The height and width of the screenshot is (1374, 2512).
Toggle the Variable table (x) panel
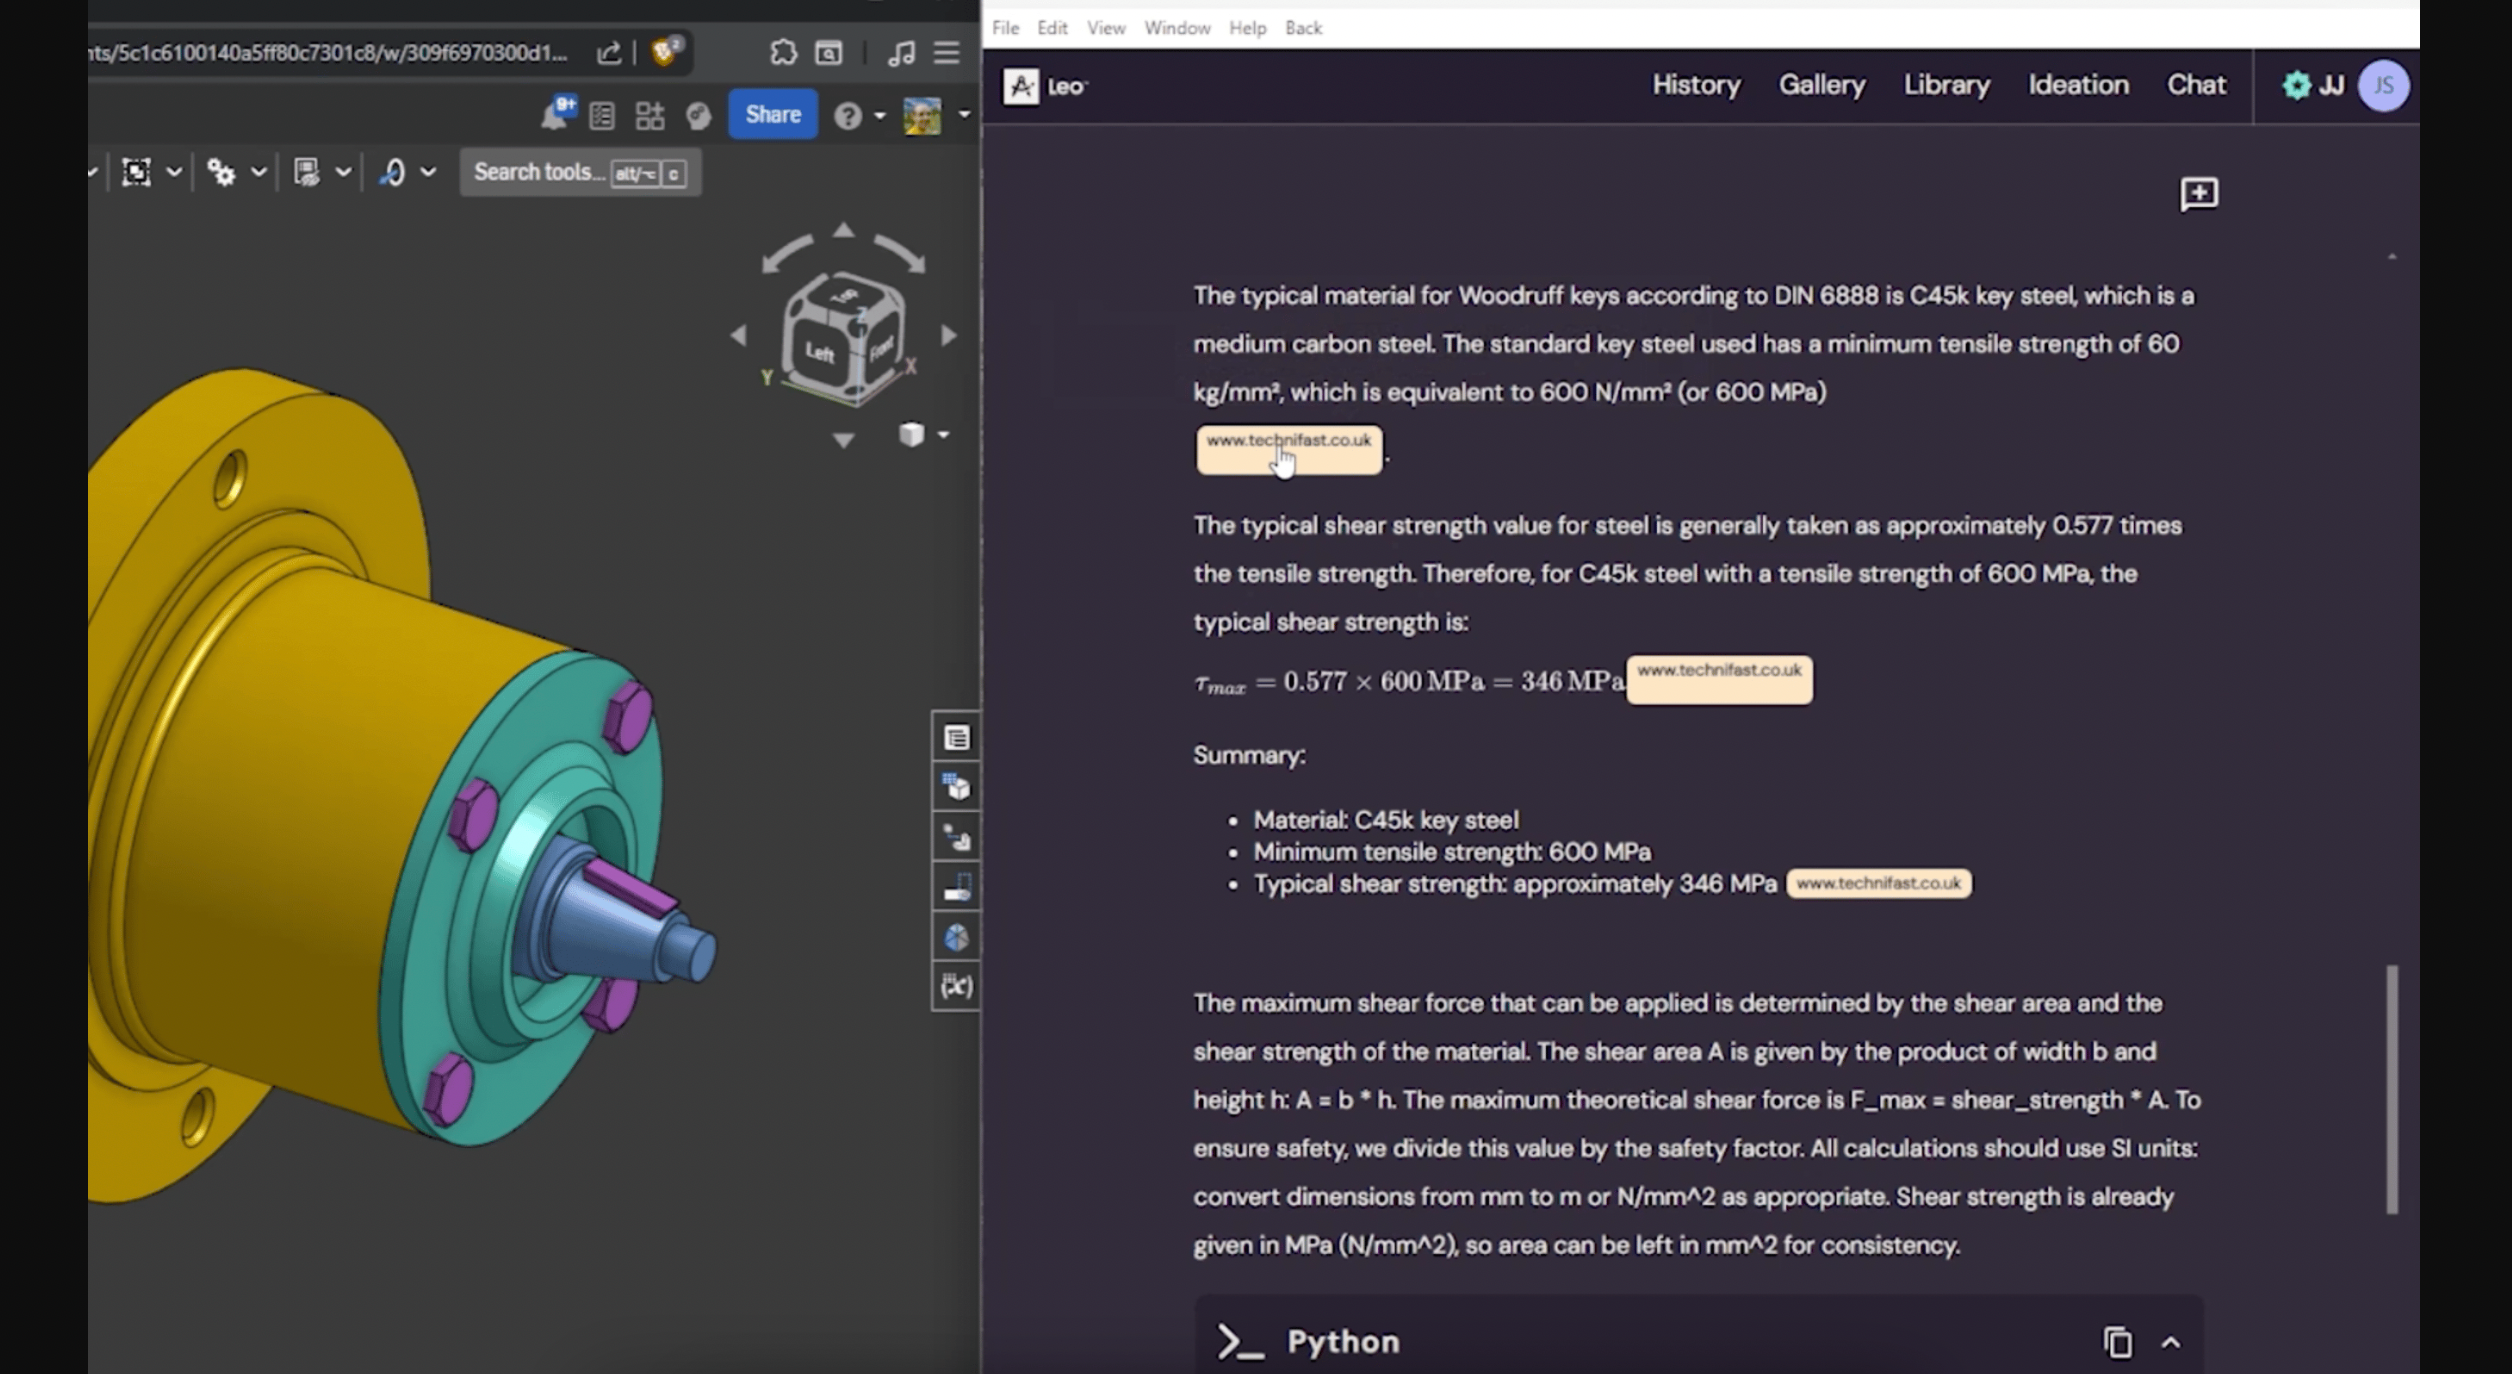tap(956, 987)
